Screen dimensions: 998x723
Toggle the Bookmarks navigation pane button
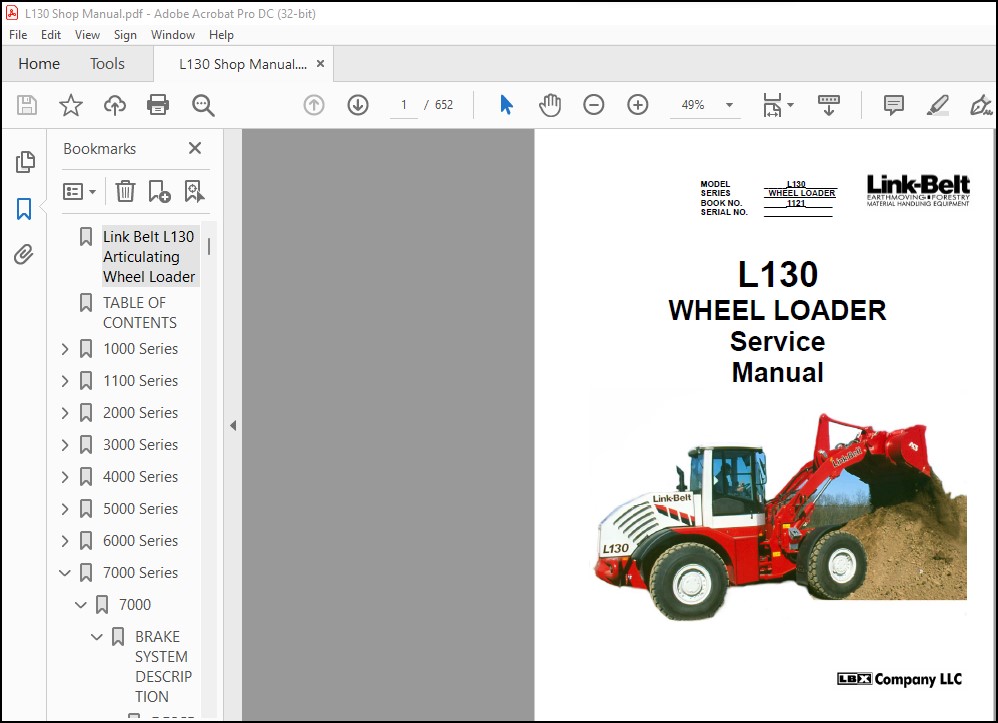24,209
